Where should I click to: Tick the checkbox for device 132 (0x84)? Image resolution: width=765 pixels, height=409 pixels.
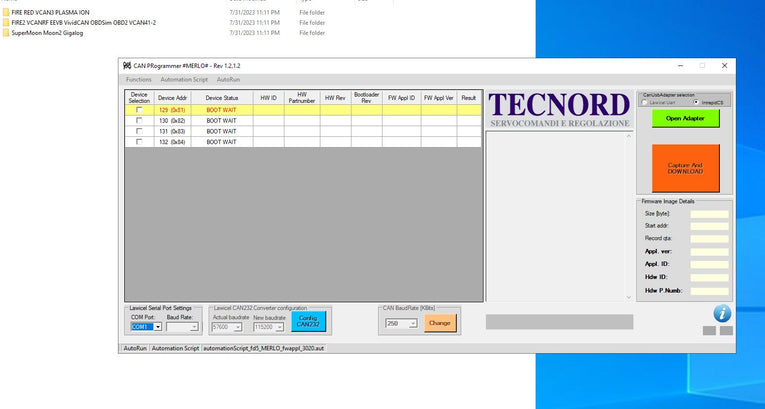coord(139,142)
